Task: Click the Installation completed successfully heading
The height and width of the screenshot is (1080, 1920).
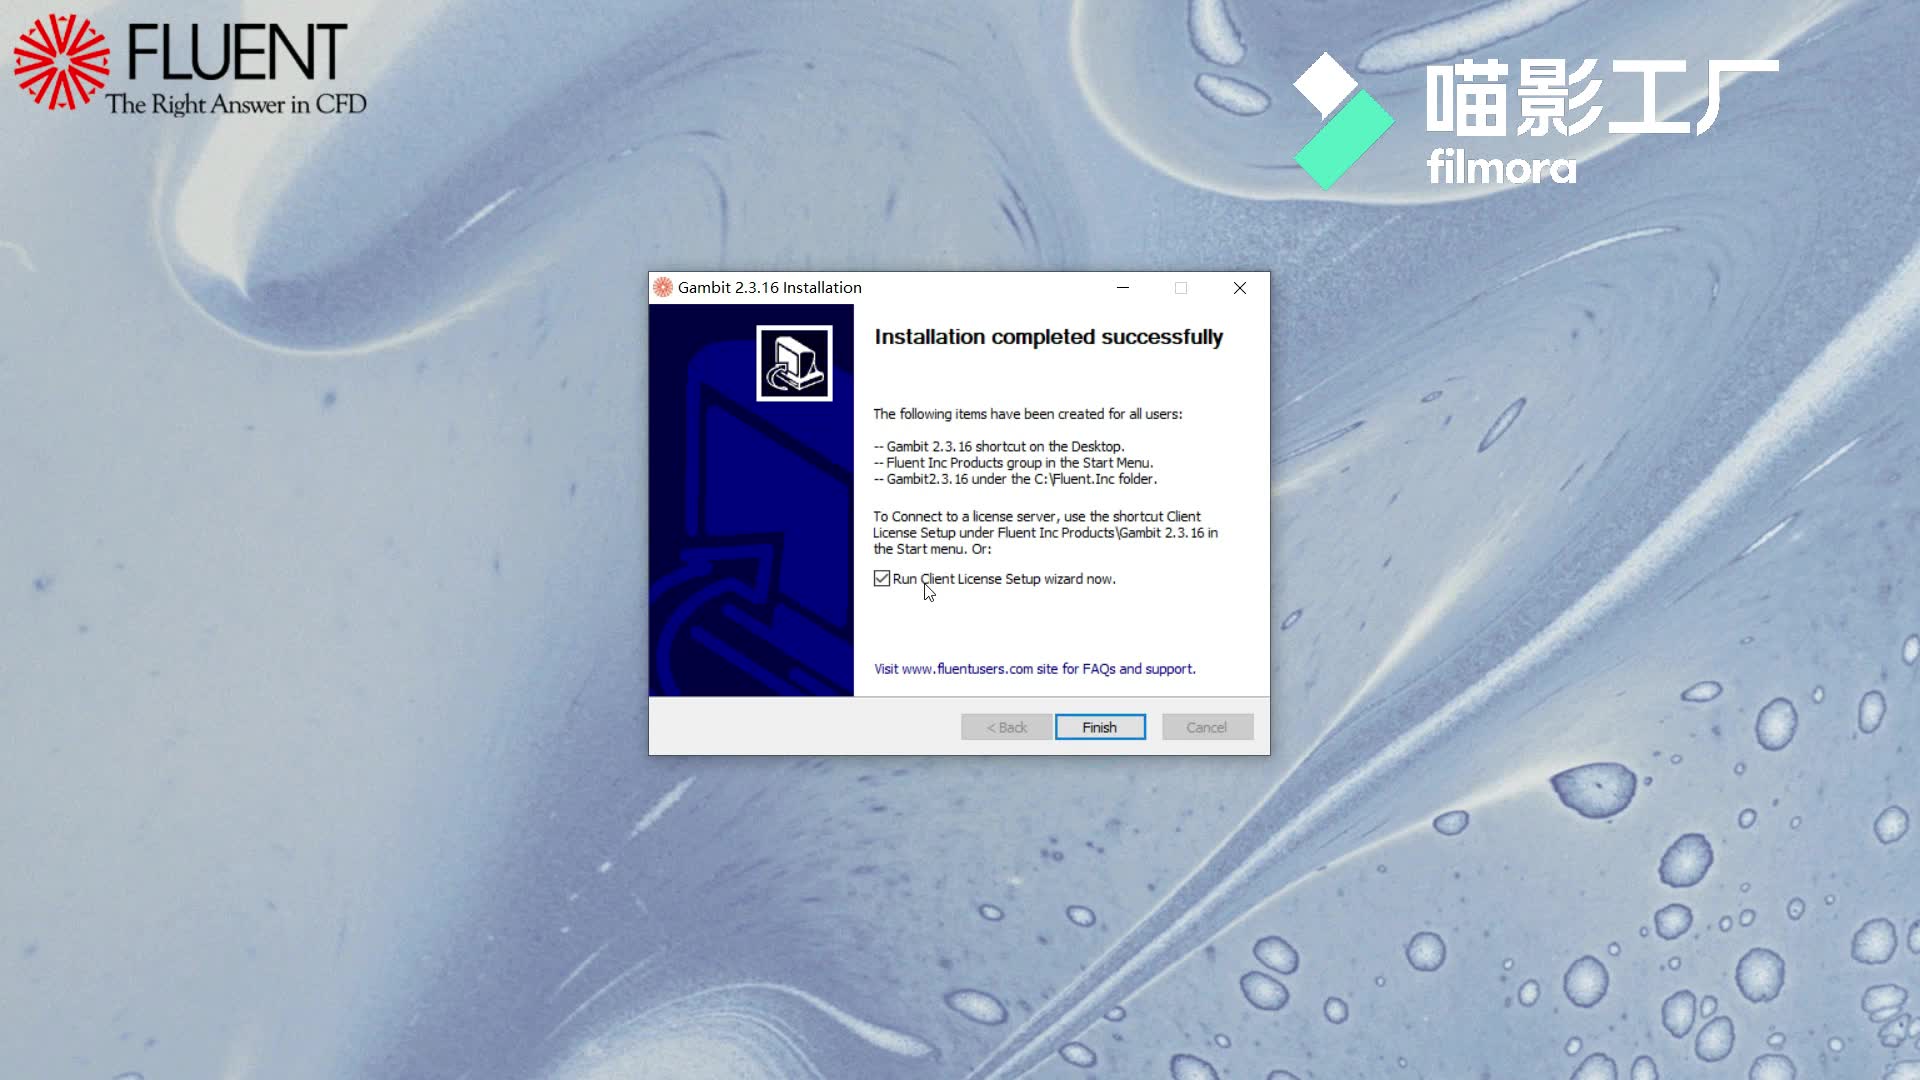Action: point(1048,337)
